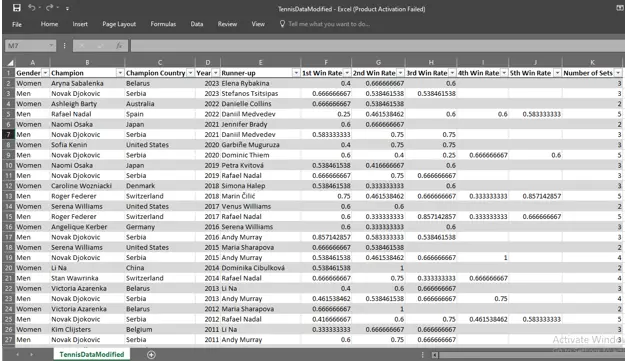Click the Stefanos Tsitsipas cell

pyautogui.click(x=260, y=94)
